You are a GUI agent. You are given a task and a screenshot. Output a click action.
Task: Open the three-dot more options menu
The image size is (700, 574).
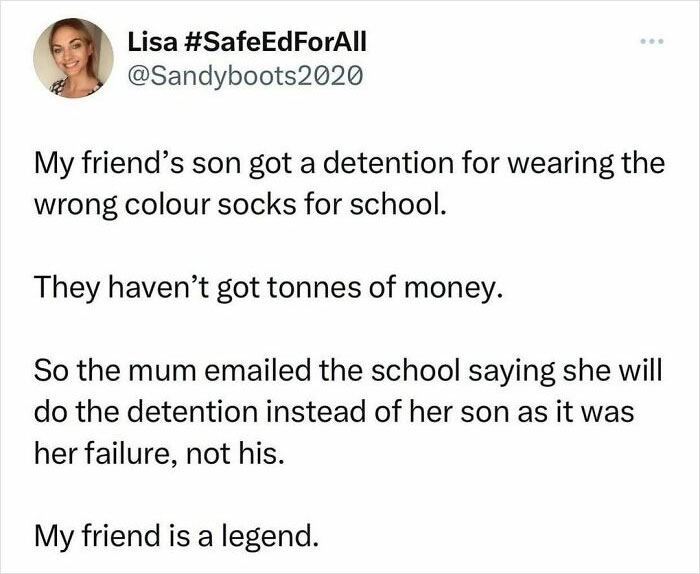(652, 42)
